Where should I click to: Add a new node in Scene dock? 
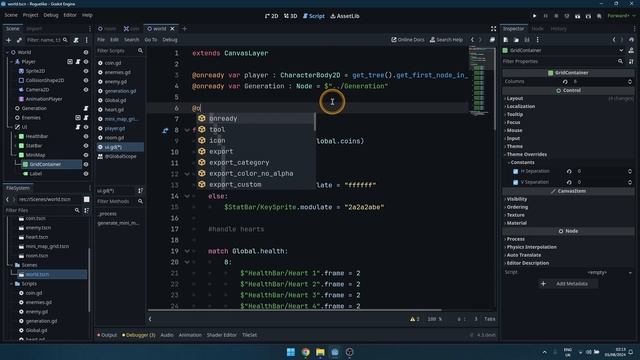[8, 40]
